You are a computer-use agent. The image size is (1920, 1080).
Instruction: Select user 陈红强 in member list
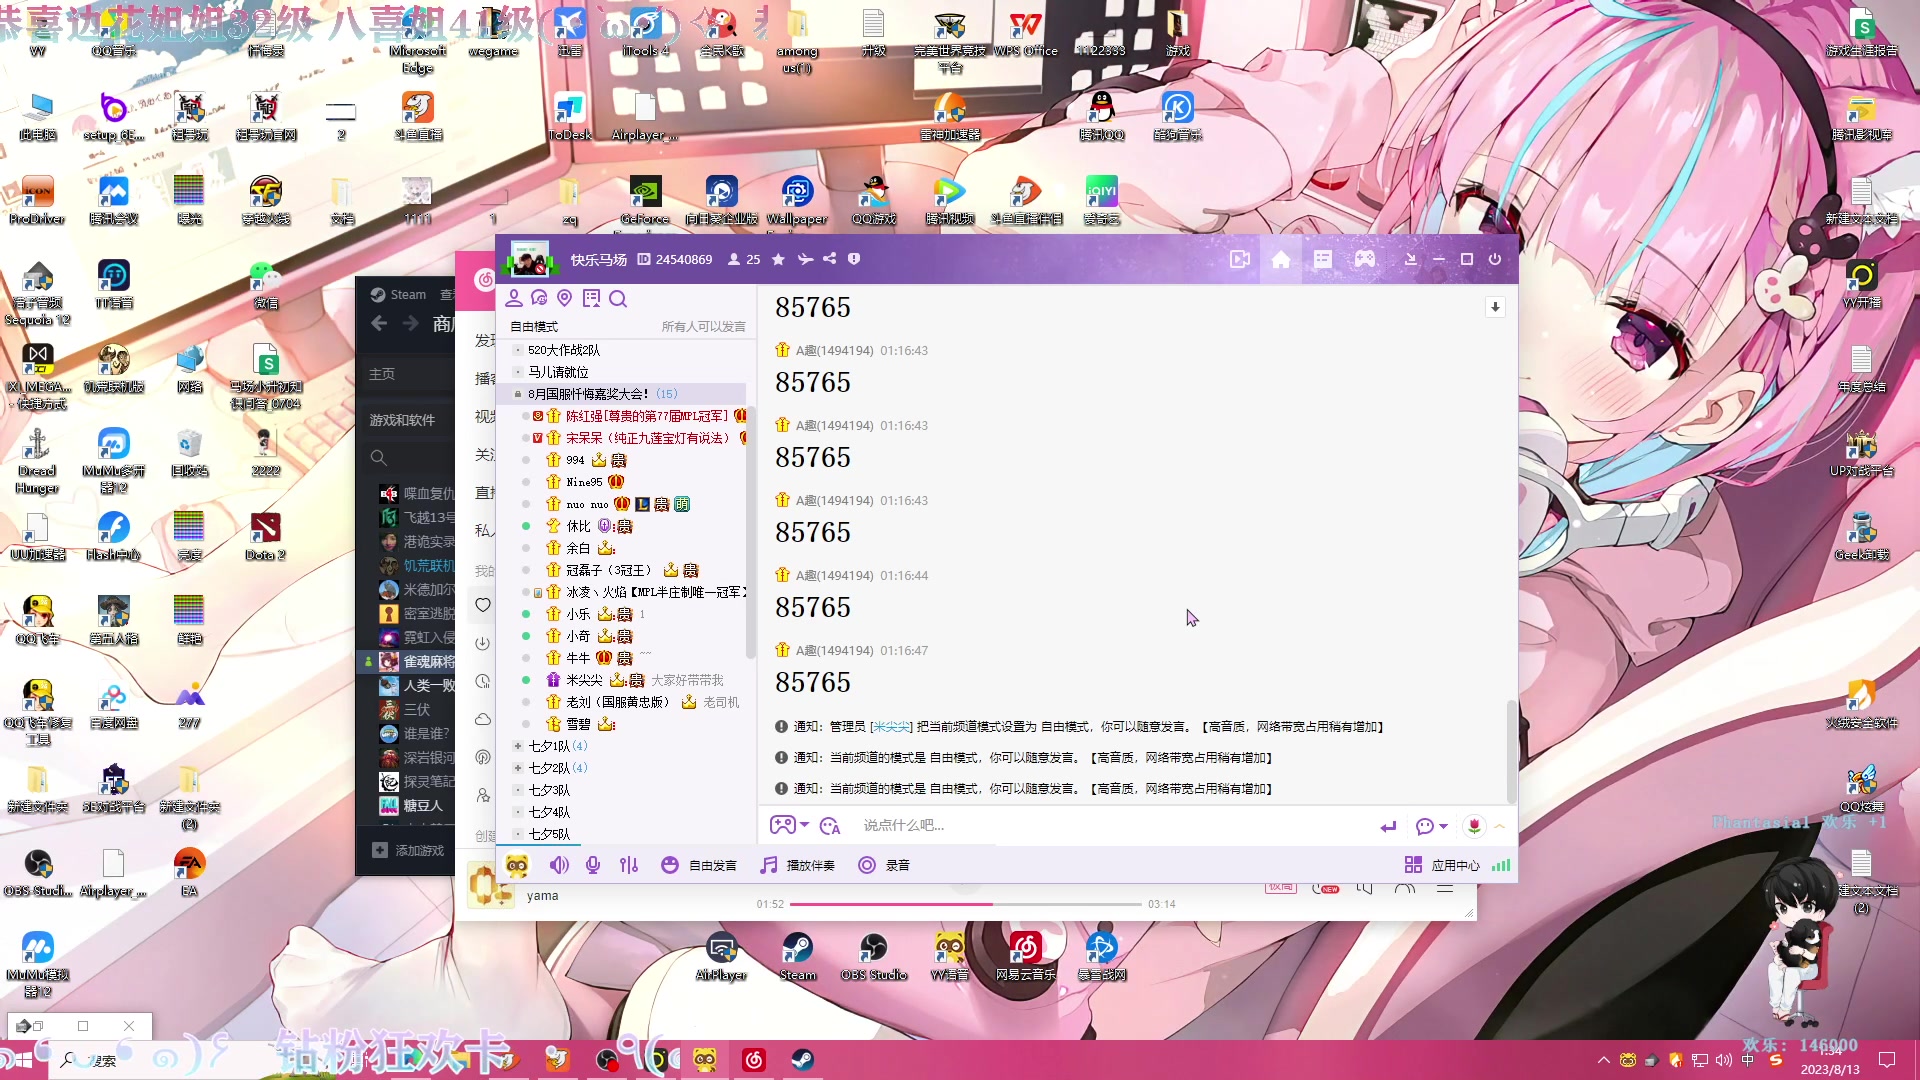[x=646, y=416]
